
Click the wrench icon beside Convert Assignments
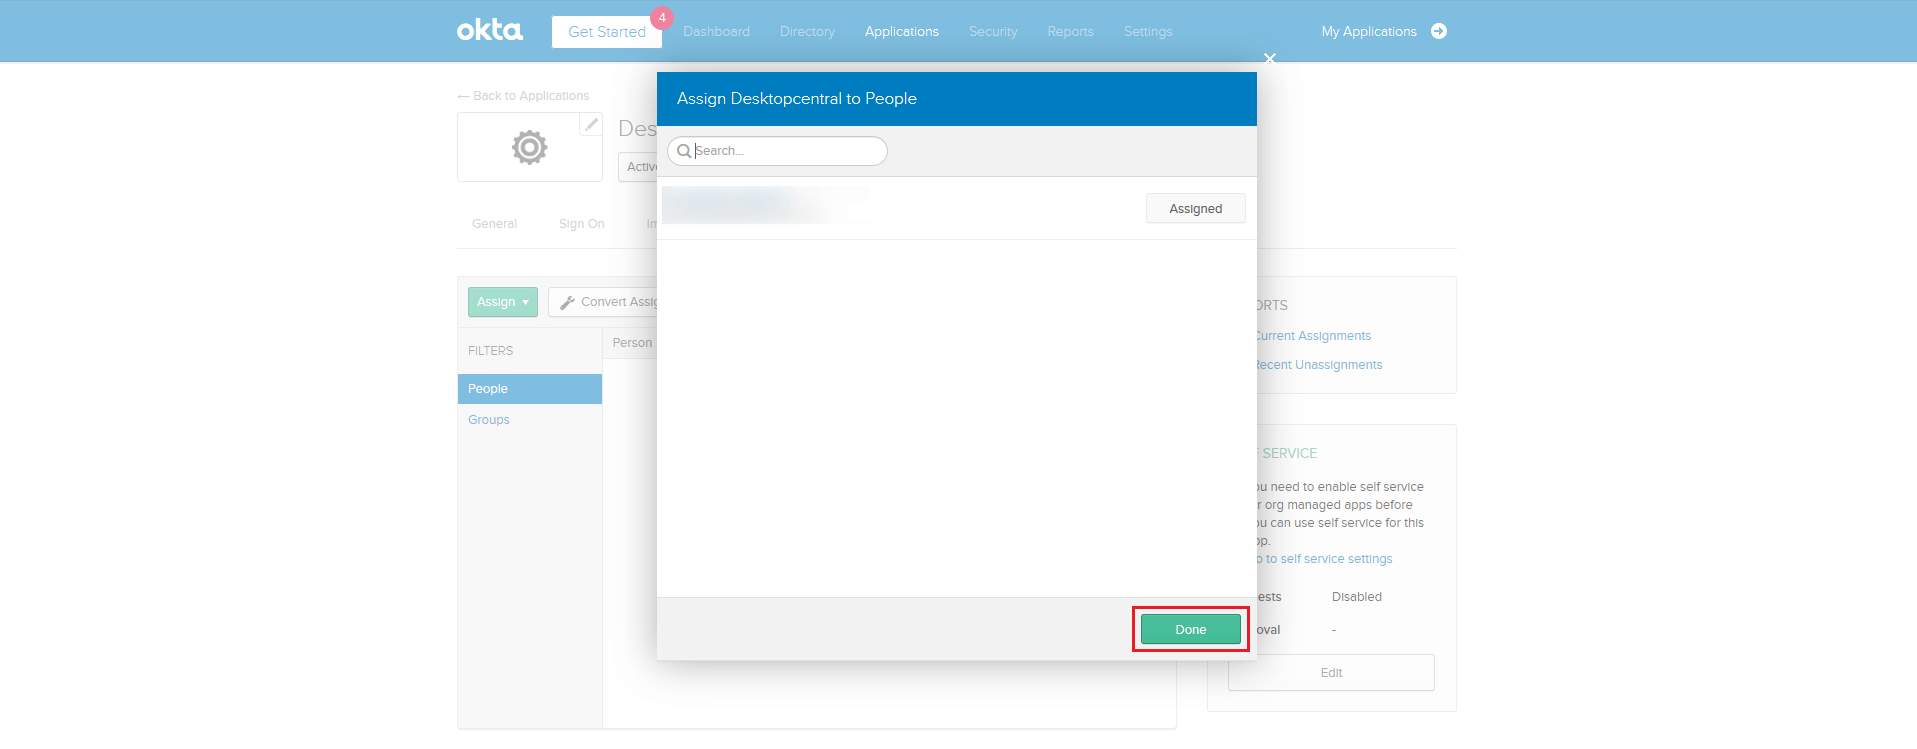[567, 302]
